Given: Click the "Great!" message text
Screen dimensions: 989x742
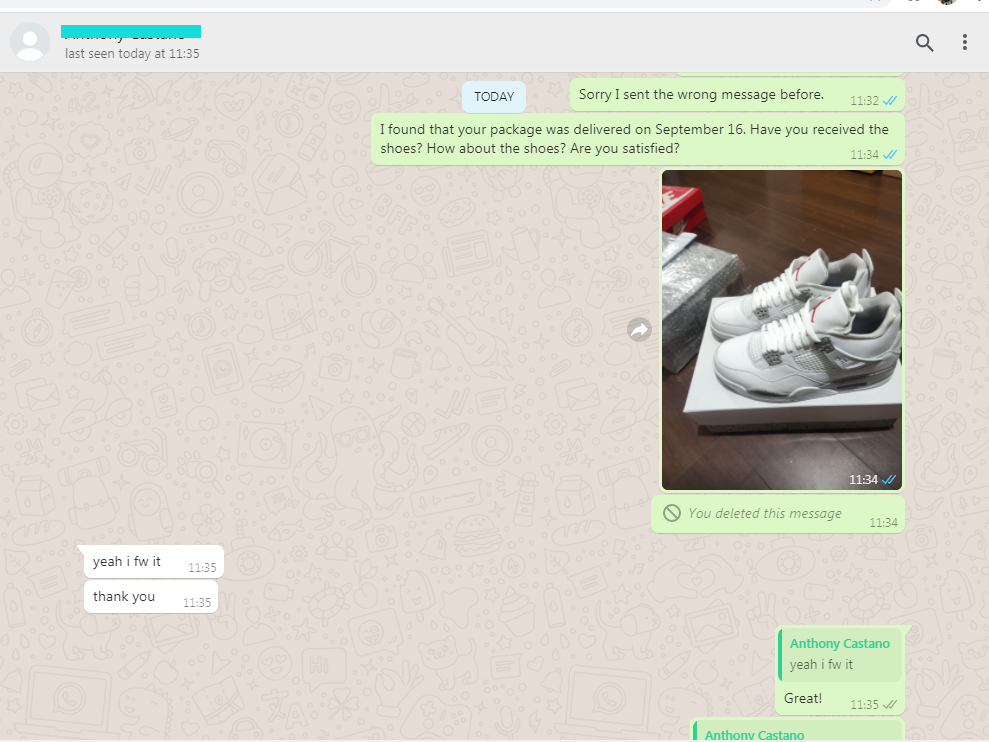Looking at the screenshot, I should click(x=803, y=698).
